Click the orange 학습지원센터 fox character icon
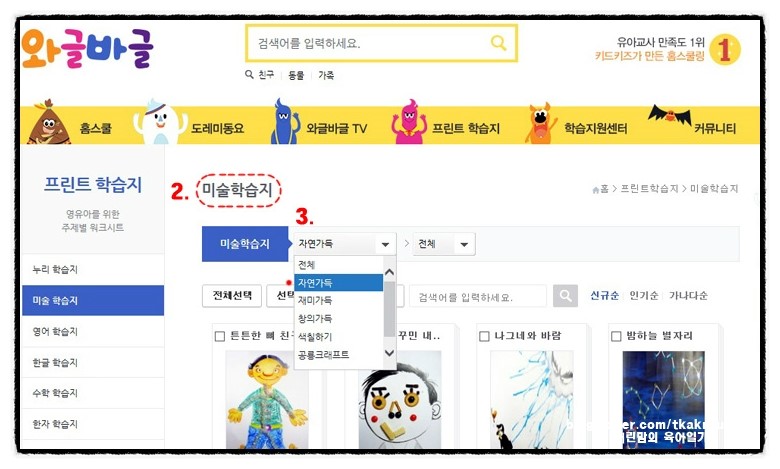 pos(541,123)
